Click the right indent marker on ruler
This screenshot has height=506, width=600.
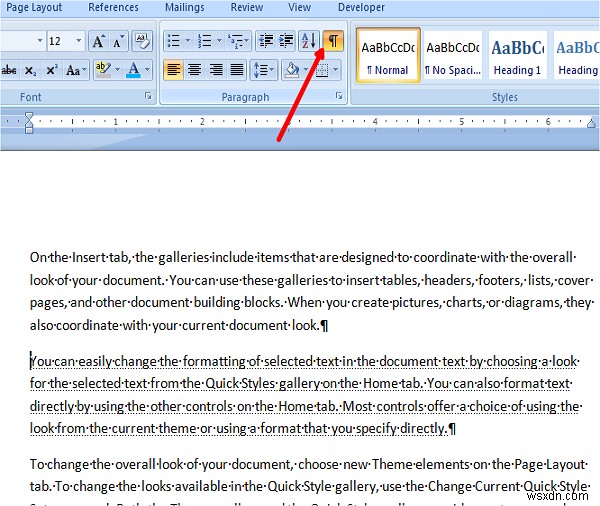click(591, 123)
